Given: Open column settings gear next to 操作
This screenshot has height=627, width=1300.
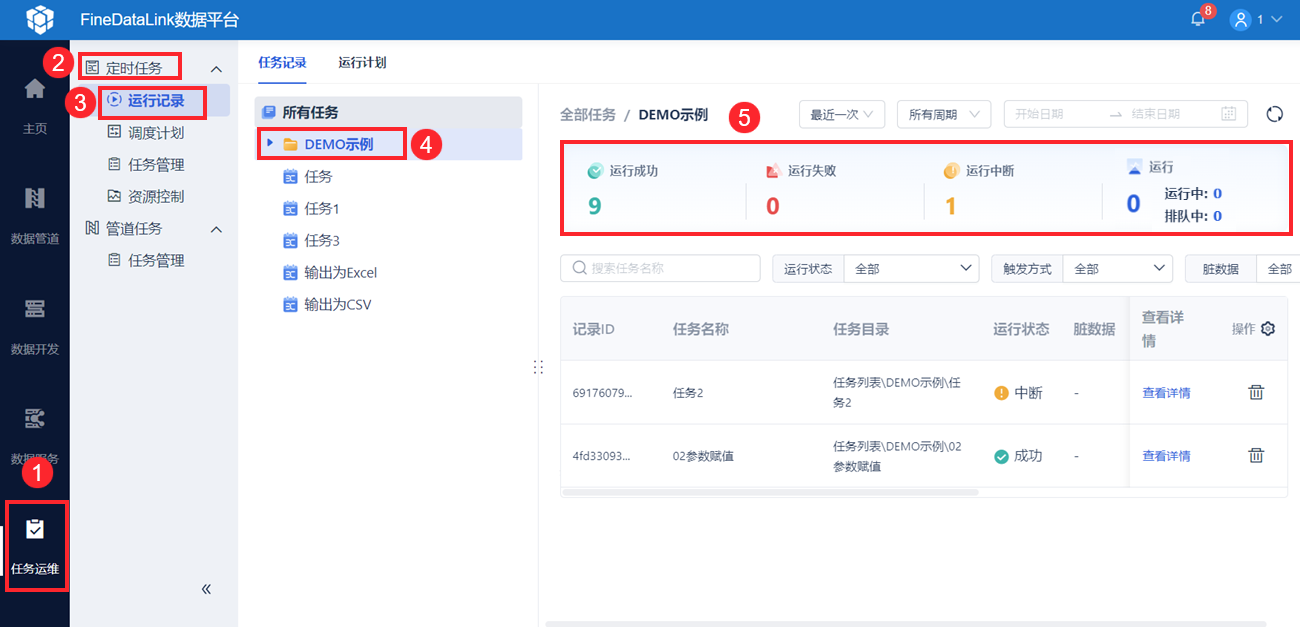Looking at the screenshot, I should (x=1268, y=328).
